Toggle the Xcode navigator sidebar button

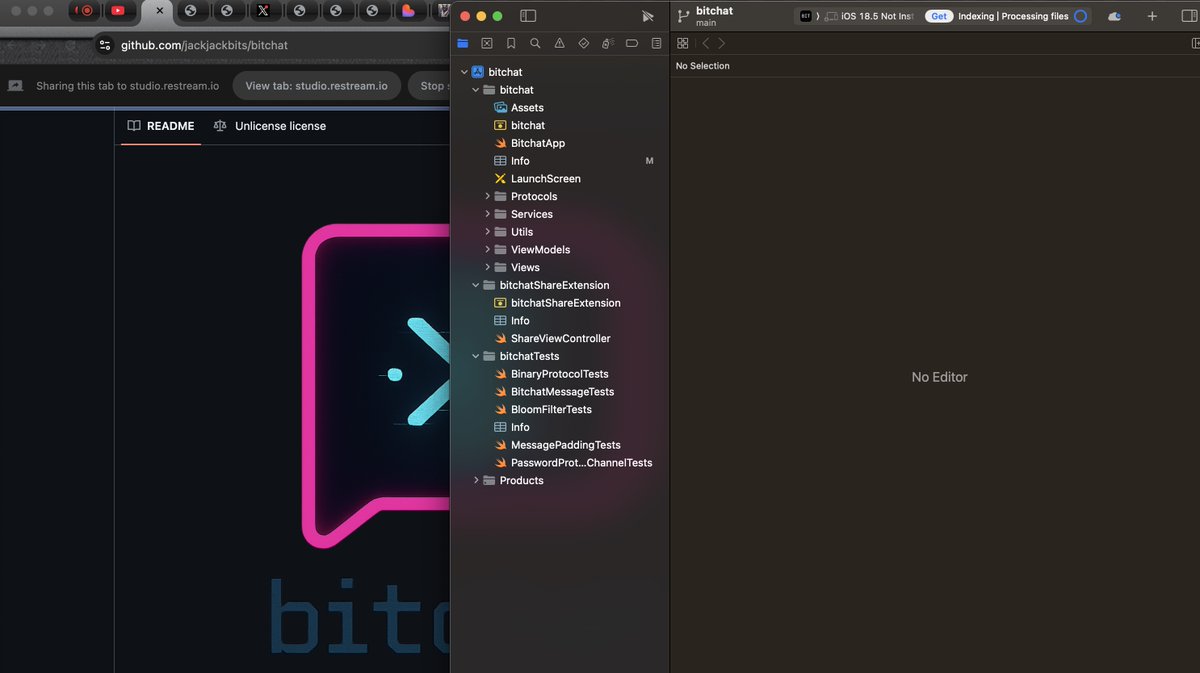point(528,16)
